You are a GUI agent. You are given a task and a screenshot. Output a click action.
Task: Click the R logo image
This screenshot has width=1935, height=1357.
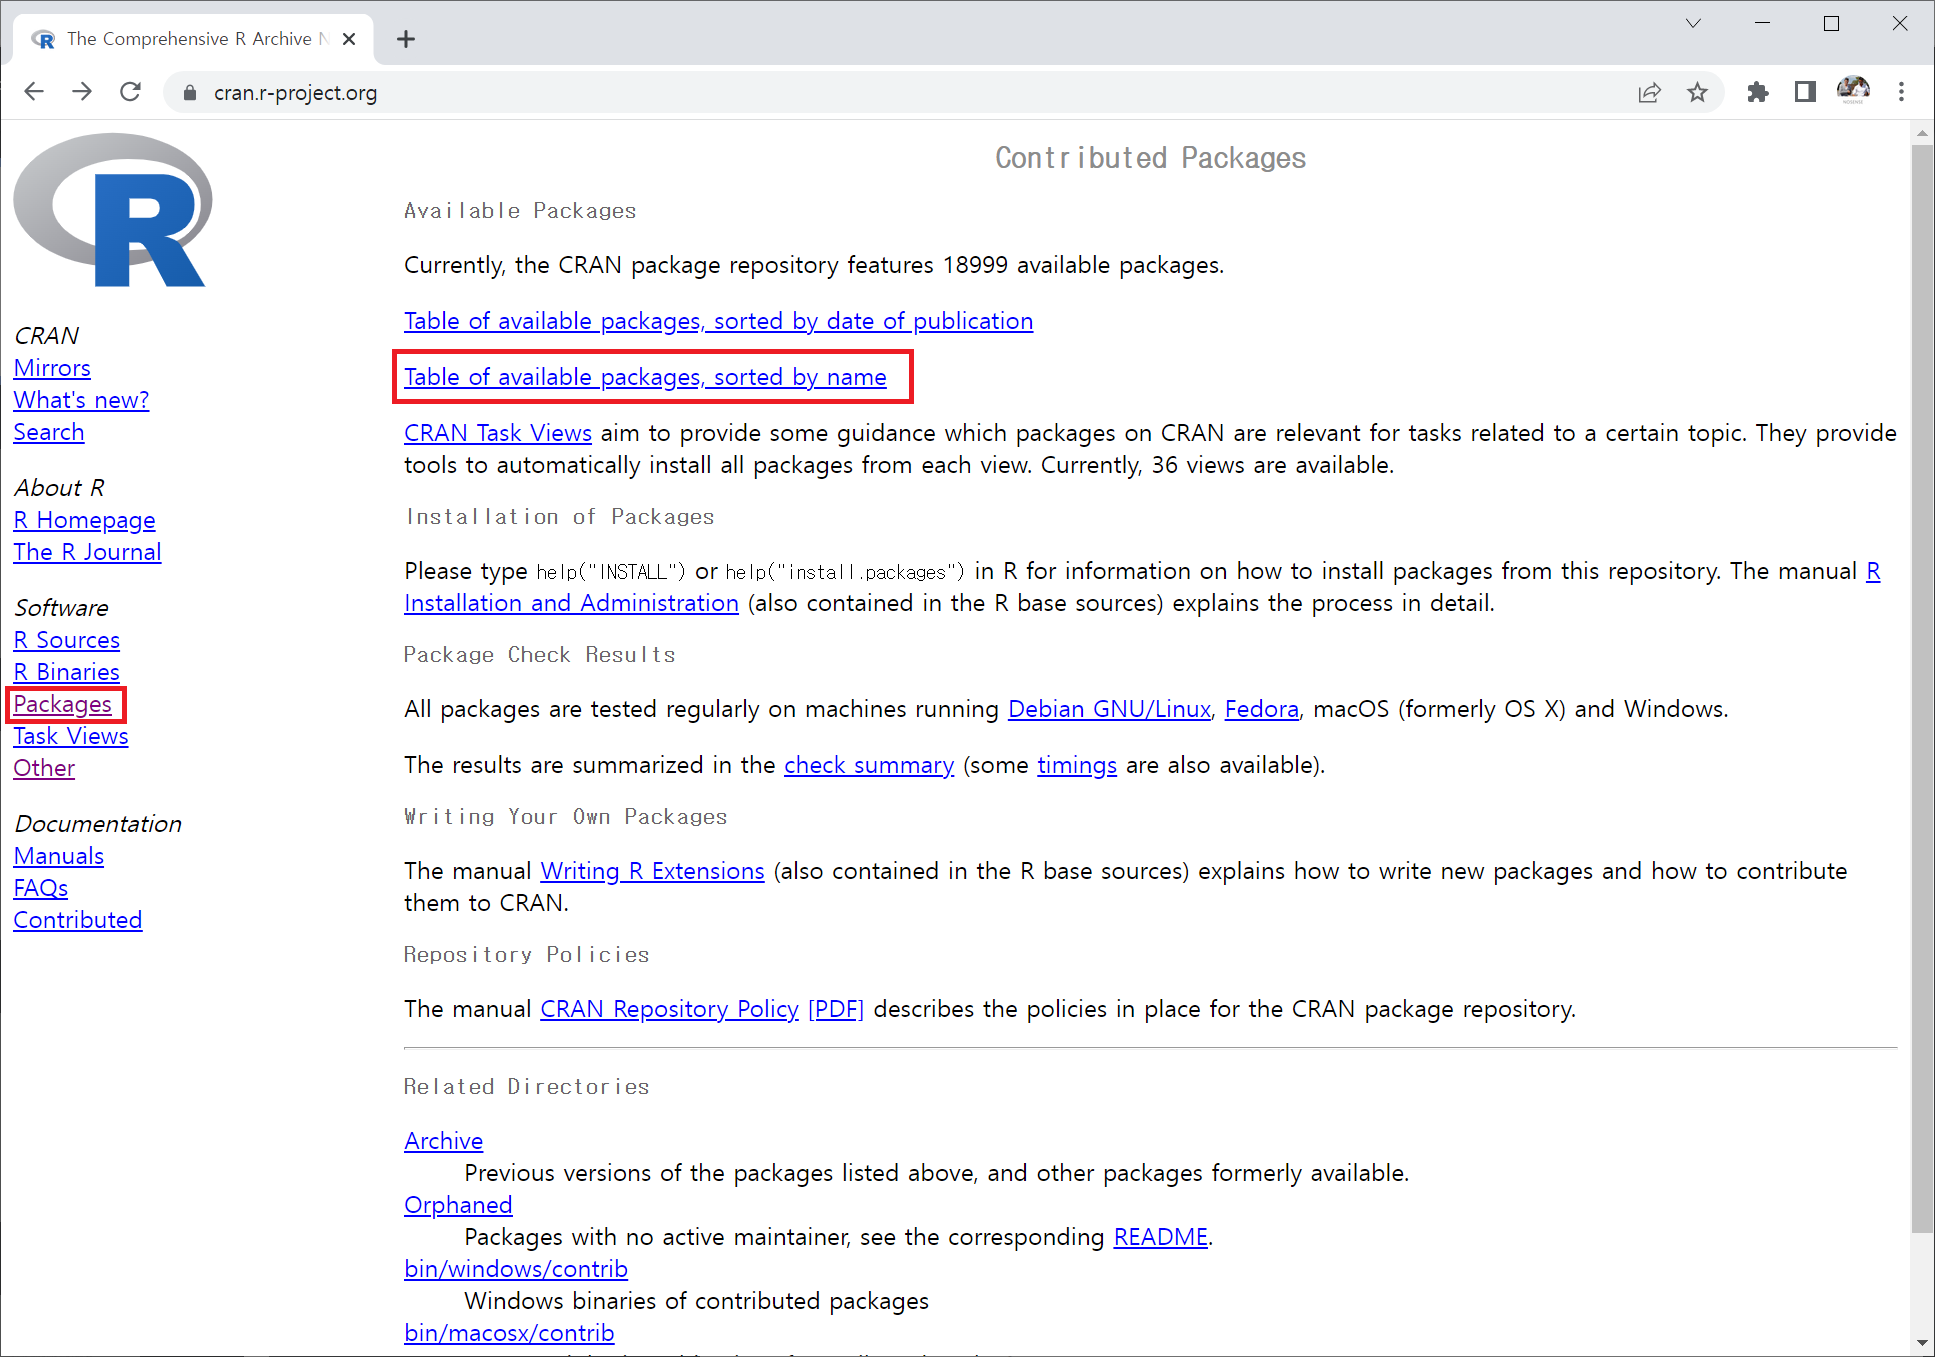click(112, 210)
